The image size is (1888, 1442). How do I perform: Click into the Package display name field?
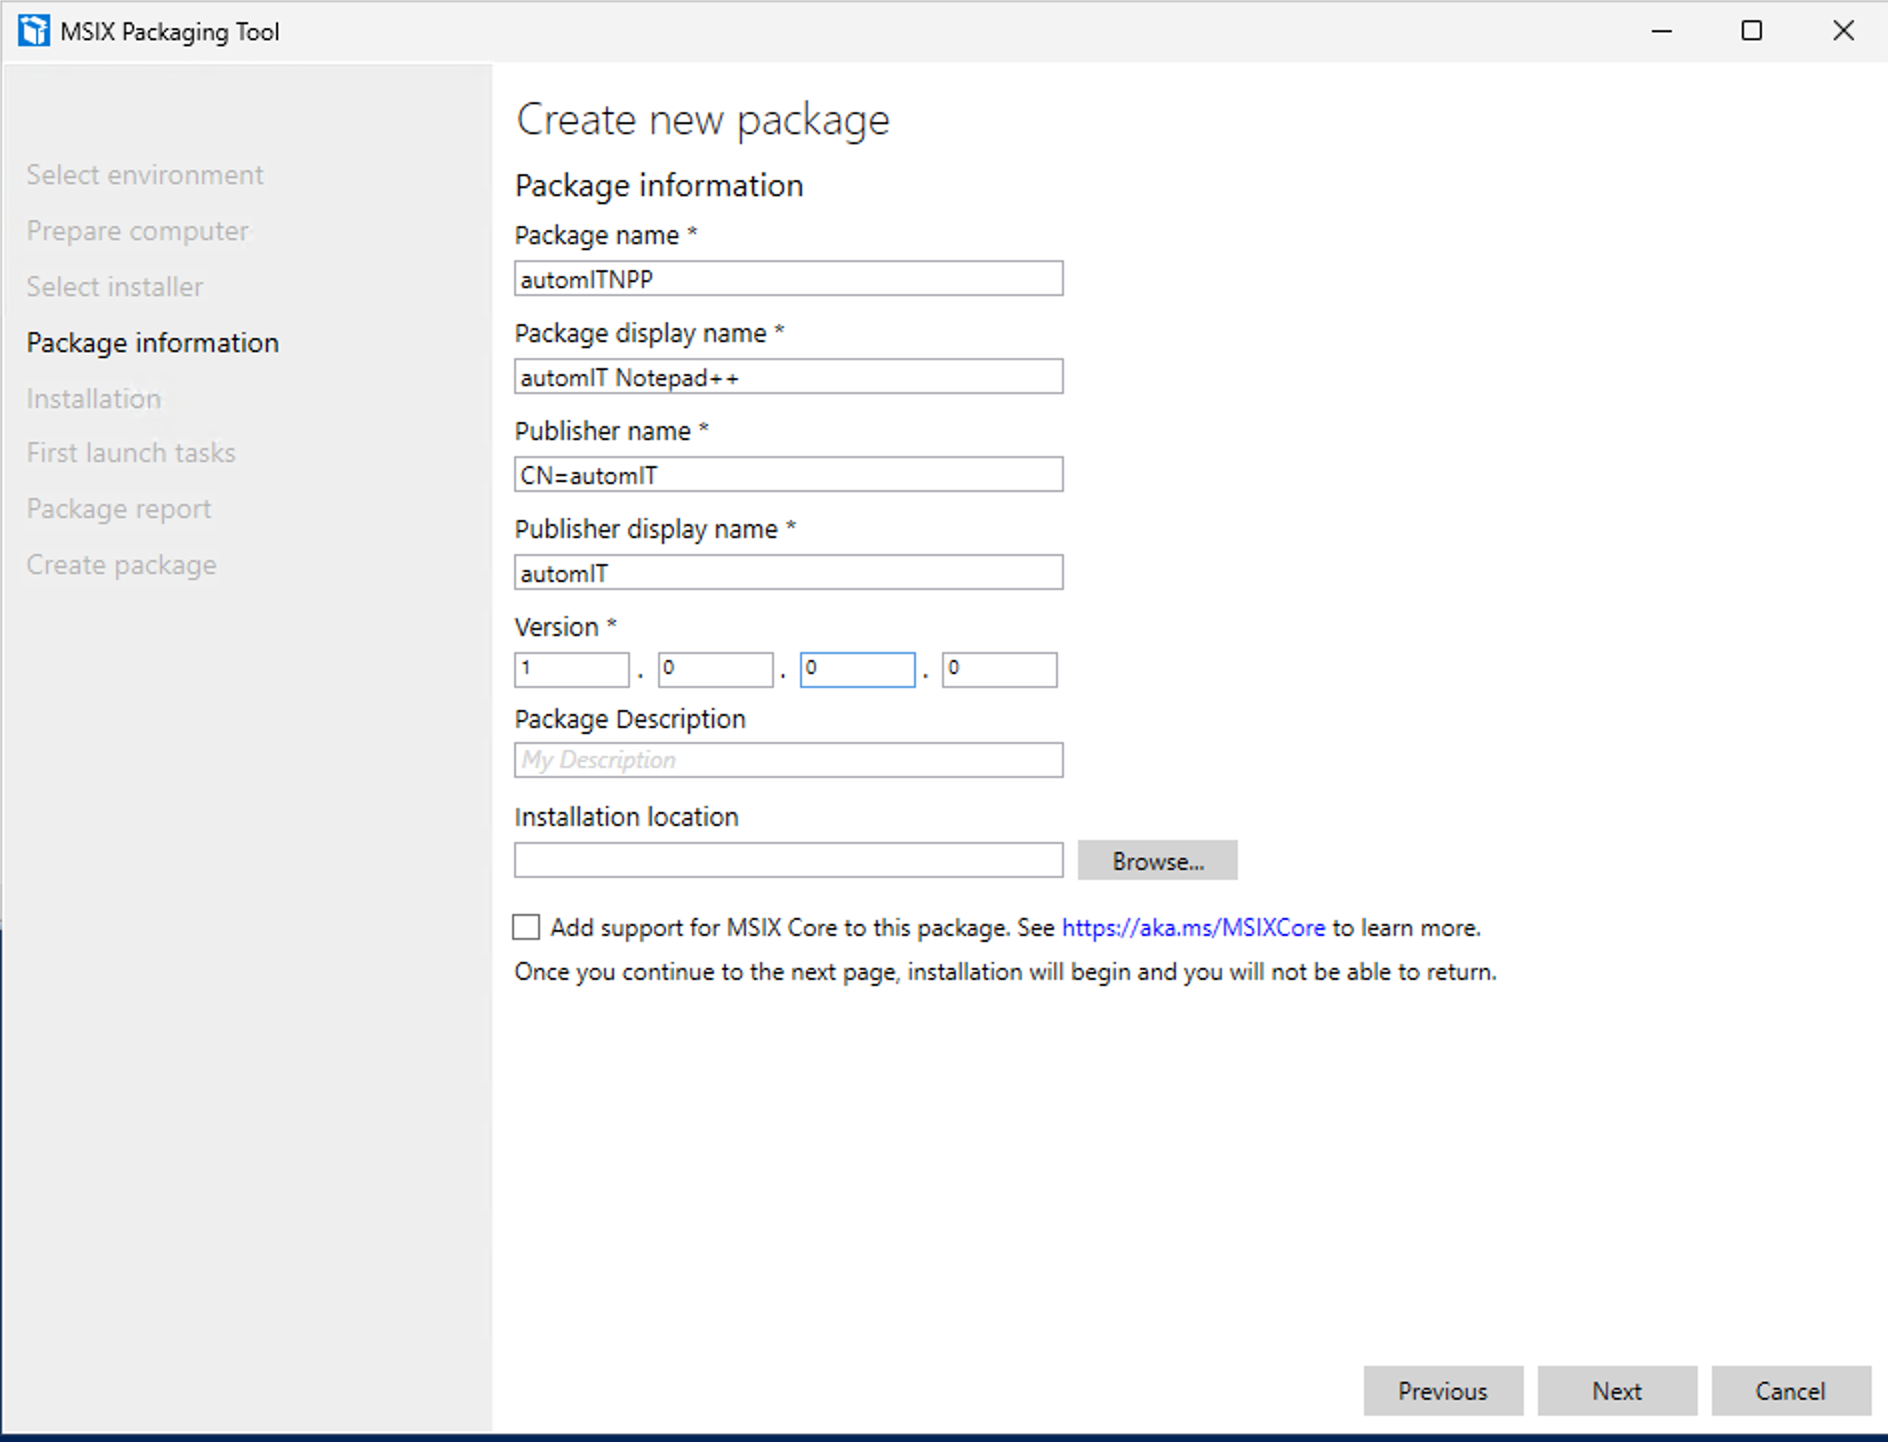[788, 377]
